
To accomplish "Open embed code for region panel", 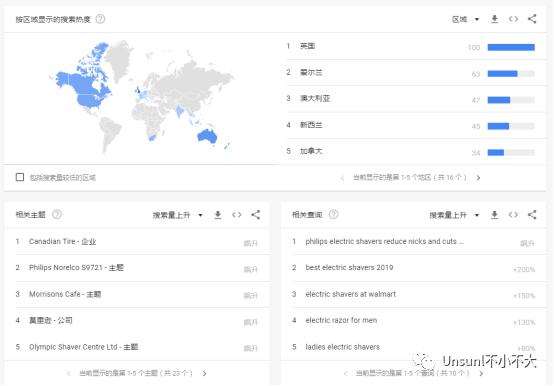I will (x=513, y=19).
